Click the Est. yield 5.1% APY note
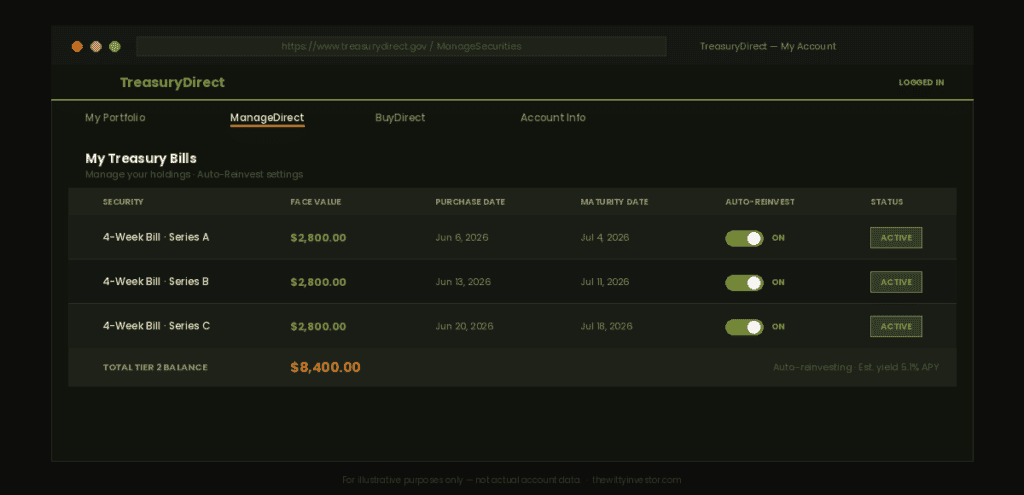Viewport: 1024px width, 495px height. (x=899, y=368)
